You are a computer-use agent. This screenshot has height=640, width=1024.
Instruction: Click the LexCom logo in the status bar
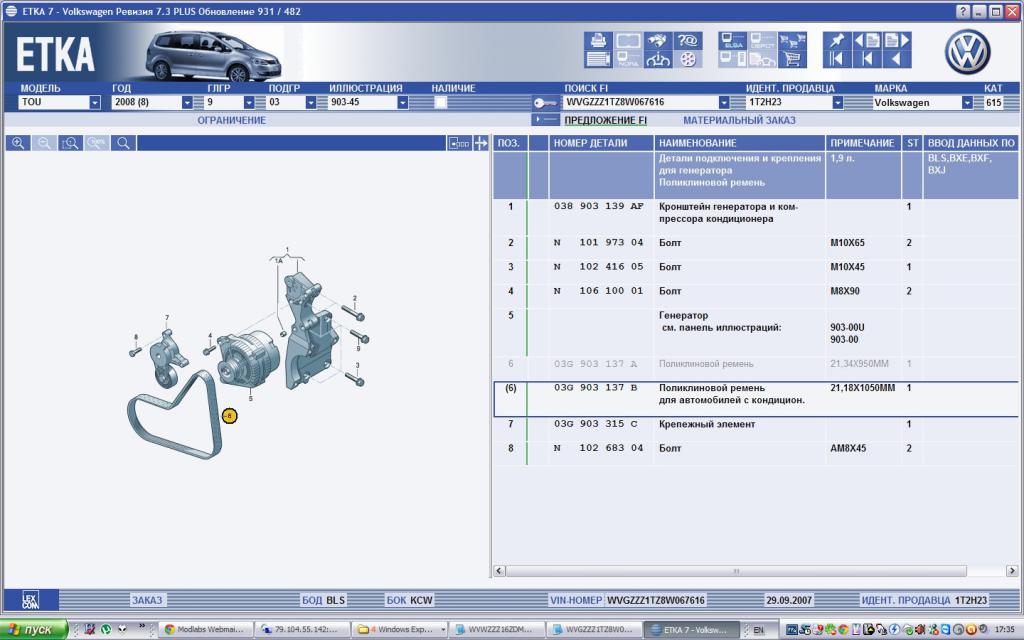click(30, 600)
